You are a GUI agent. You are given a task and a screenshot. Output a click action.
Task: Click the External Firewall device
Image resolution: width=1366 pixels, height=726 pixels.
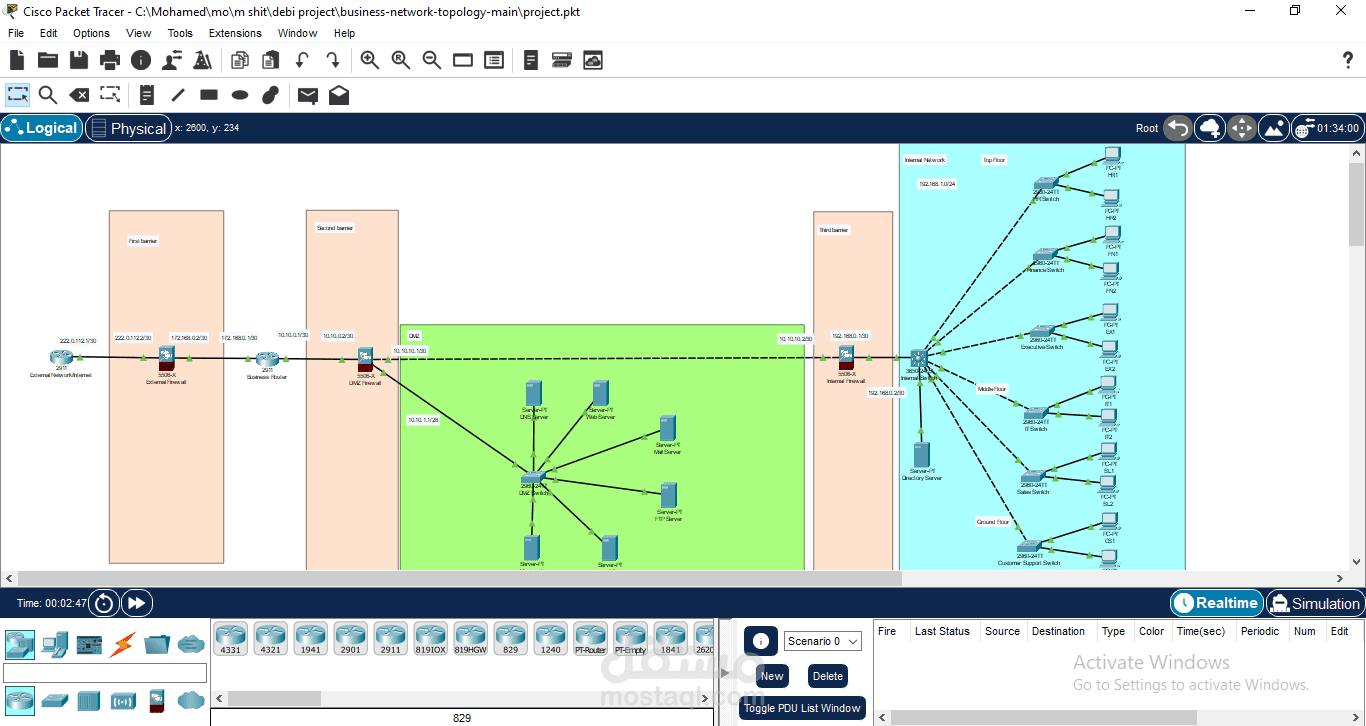pos(166,358)
